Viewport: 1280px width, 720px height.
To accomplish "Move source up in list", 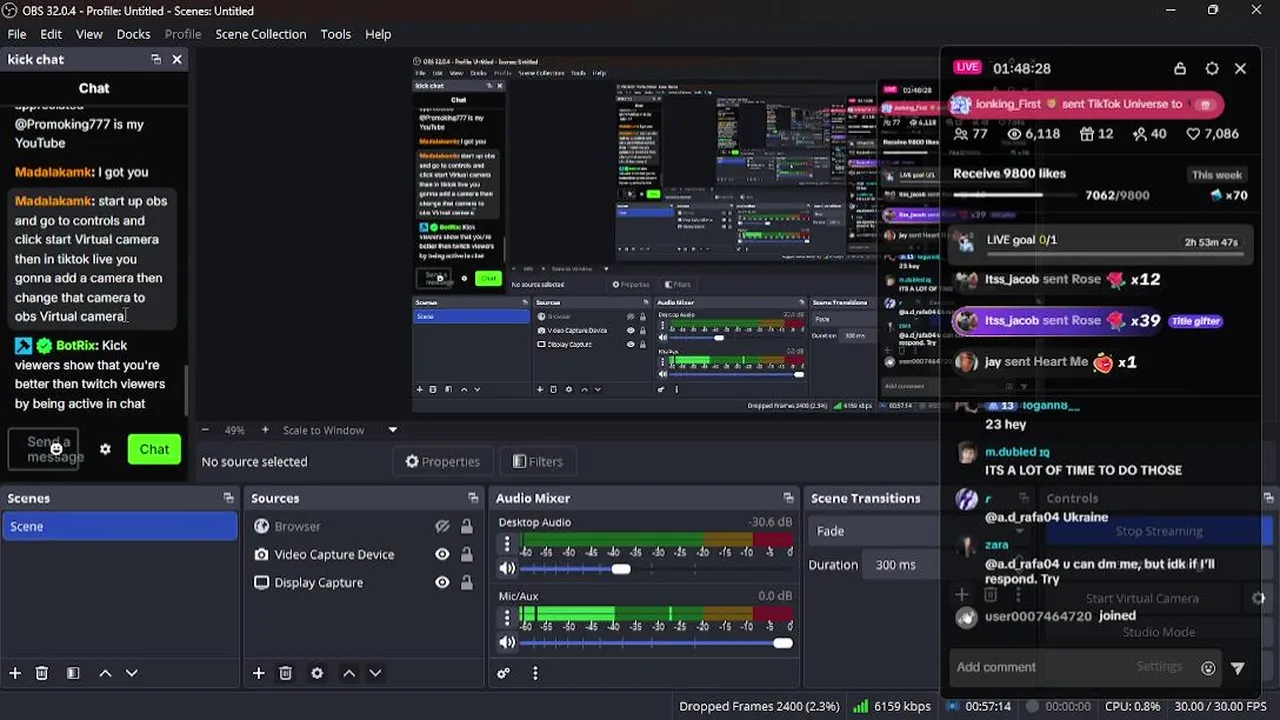I will point(349,673).
